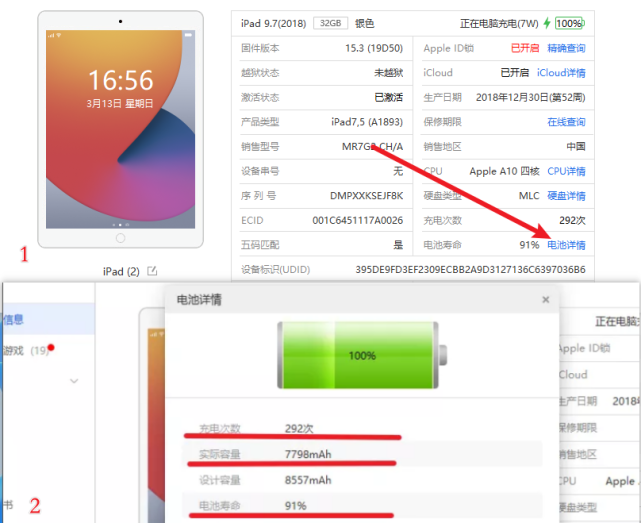The width and height of the screenshot is (641, 523).
Task: Click the 7798mAh actual capacity value
Action: click(308, 454)
